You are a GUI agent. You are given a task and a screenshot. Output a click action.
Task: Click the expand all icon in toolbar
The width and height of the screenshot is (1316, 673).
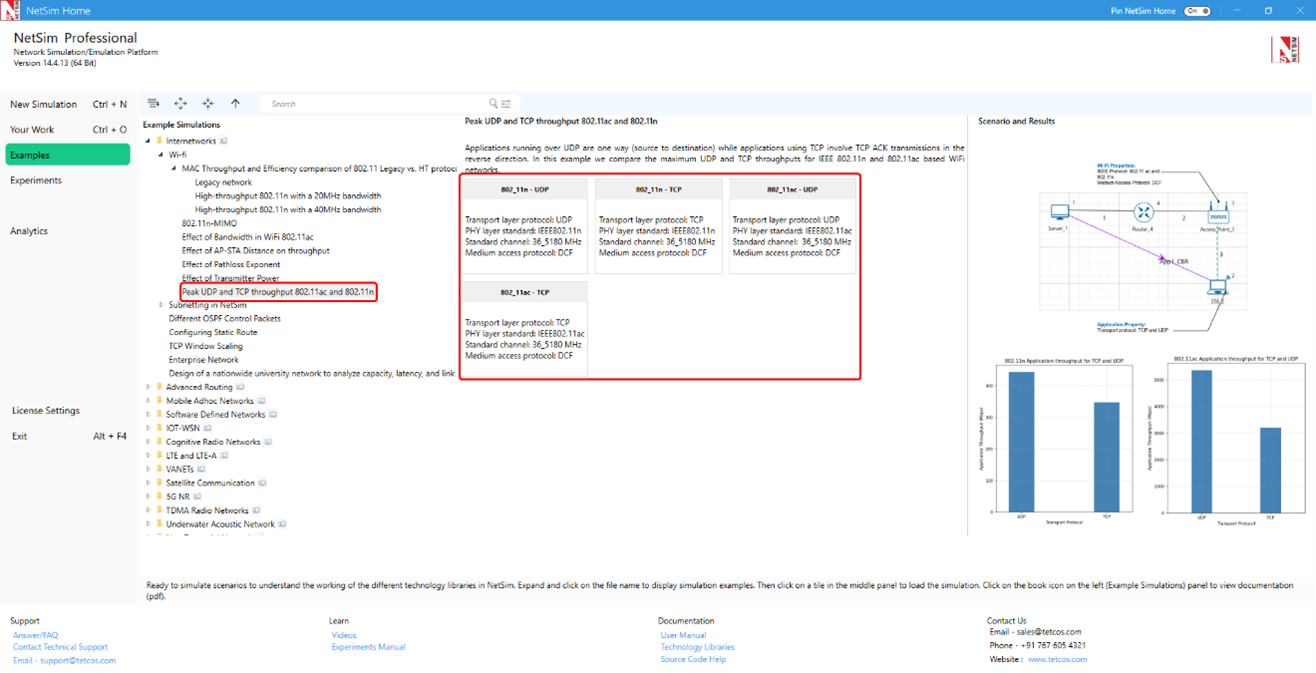tap(180, 104)
